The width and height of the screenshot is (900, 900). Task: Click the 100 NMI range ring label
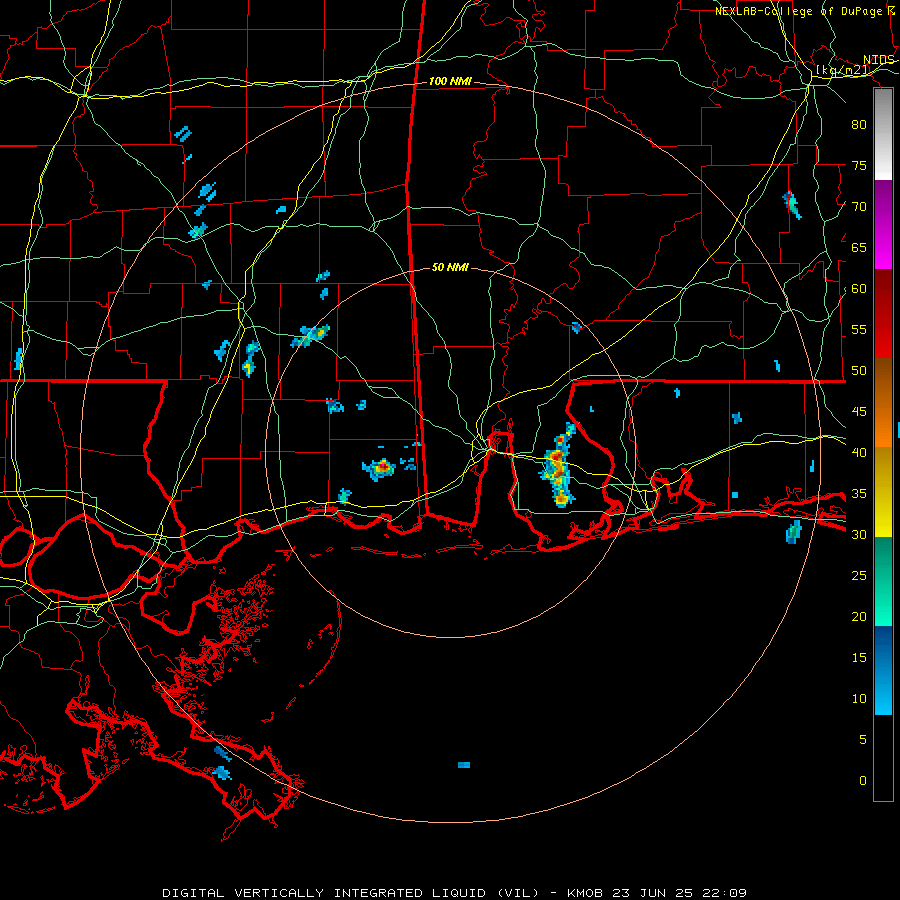click(450, 82)
